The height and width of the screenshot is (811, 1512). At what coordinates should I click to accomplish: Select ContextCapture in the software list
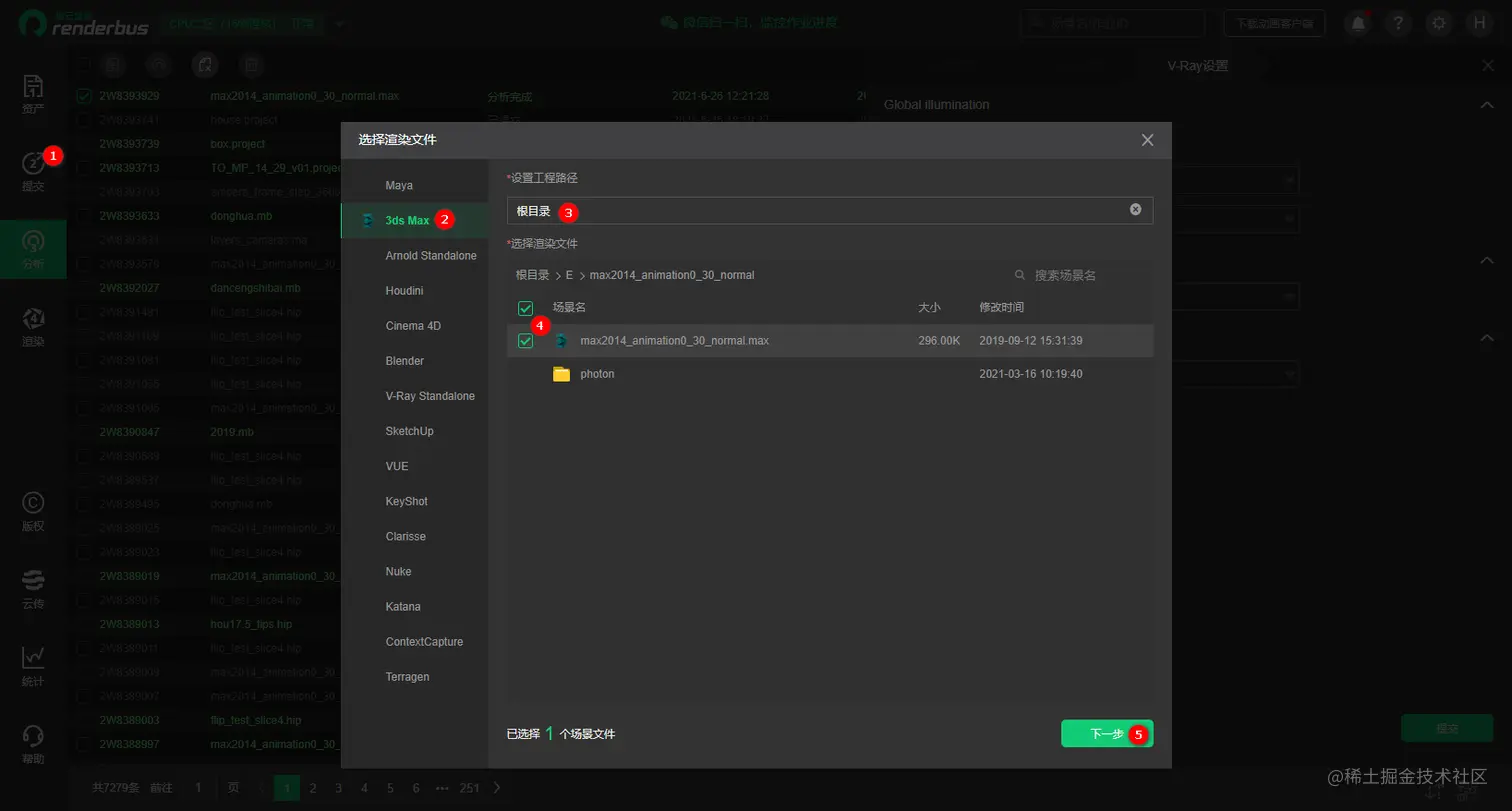click(x=414, y=641)
